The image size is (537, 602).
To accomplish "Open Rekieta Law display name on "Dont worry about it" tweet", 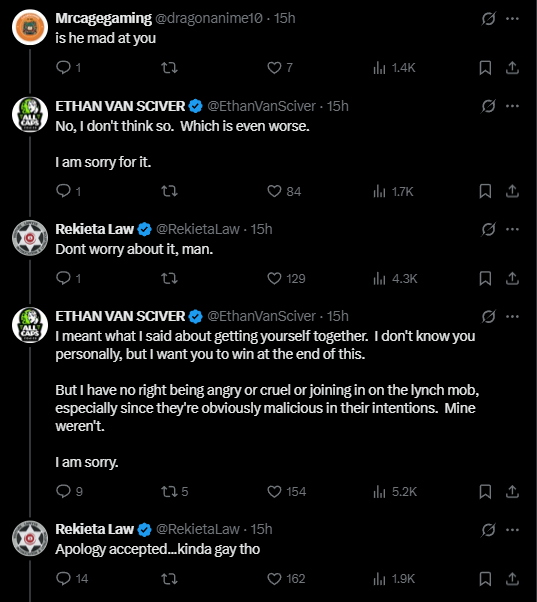I will (x=94, y=229).
